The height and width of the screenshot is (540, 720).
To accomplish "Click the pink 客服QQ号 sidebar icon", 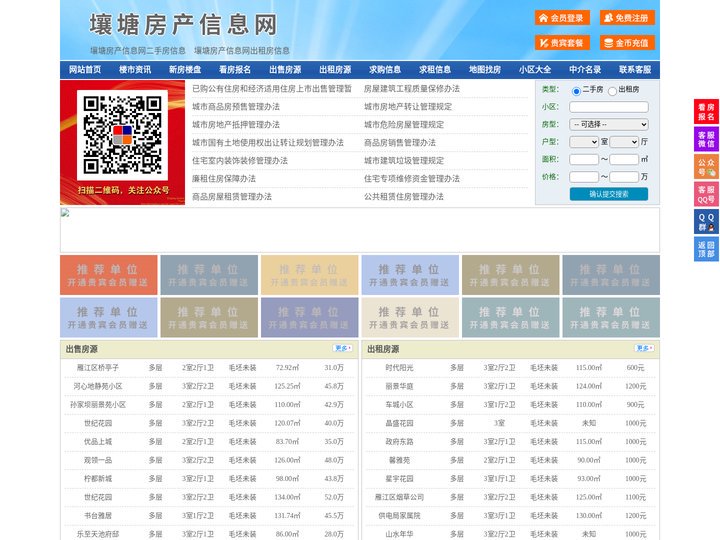I will [706, 194].
